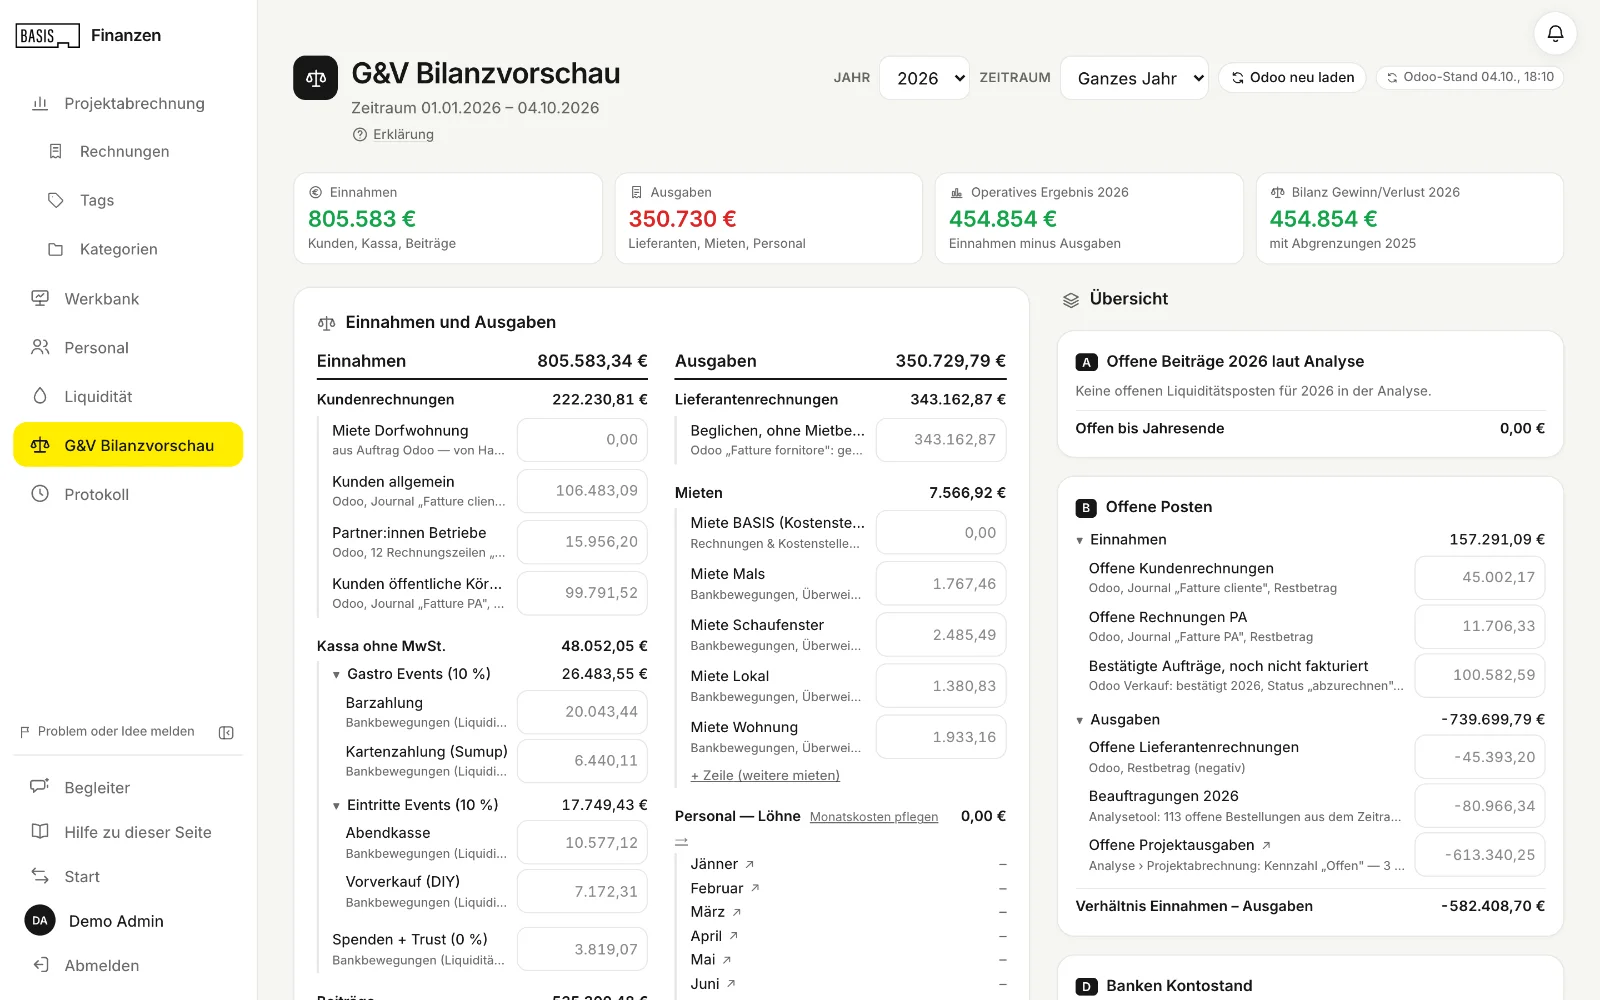The height and width of the screenshot is (1000, 1600).
Task: Click the arrow icon beside Offene Projektausgaben
Action: pos(1266,845)
